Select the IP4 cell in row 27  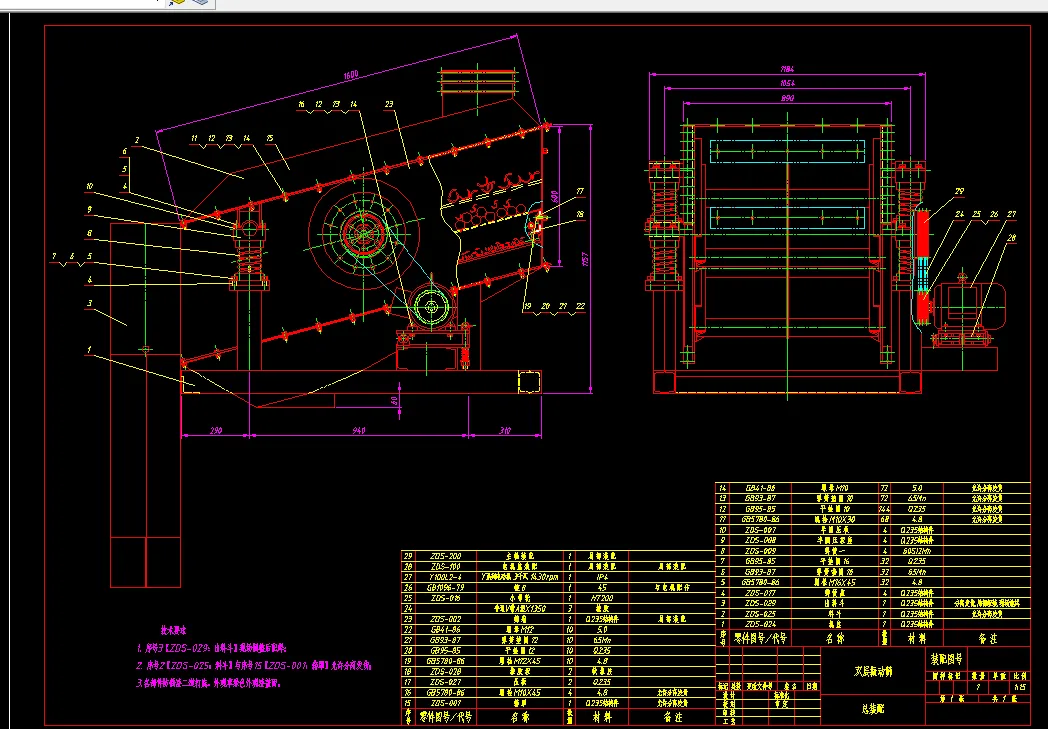(x=602, y=577)
